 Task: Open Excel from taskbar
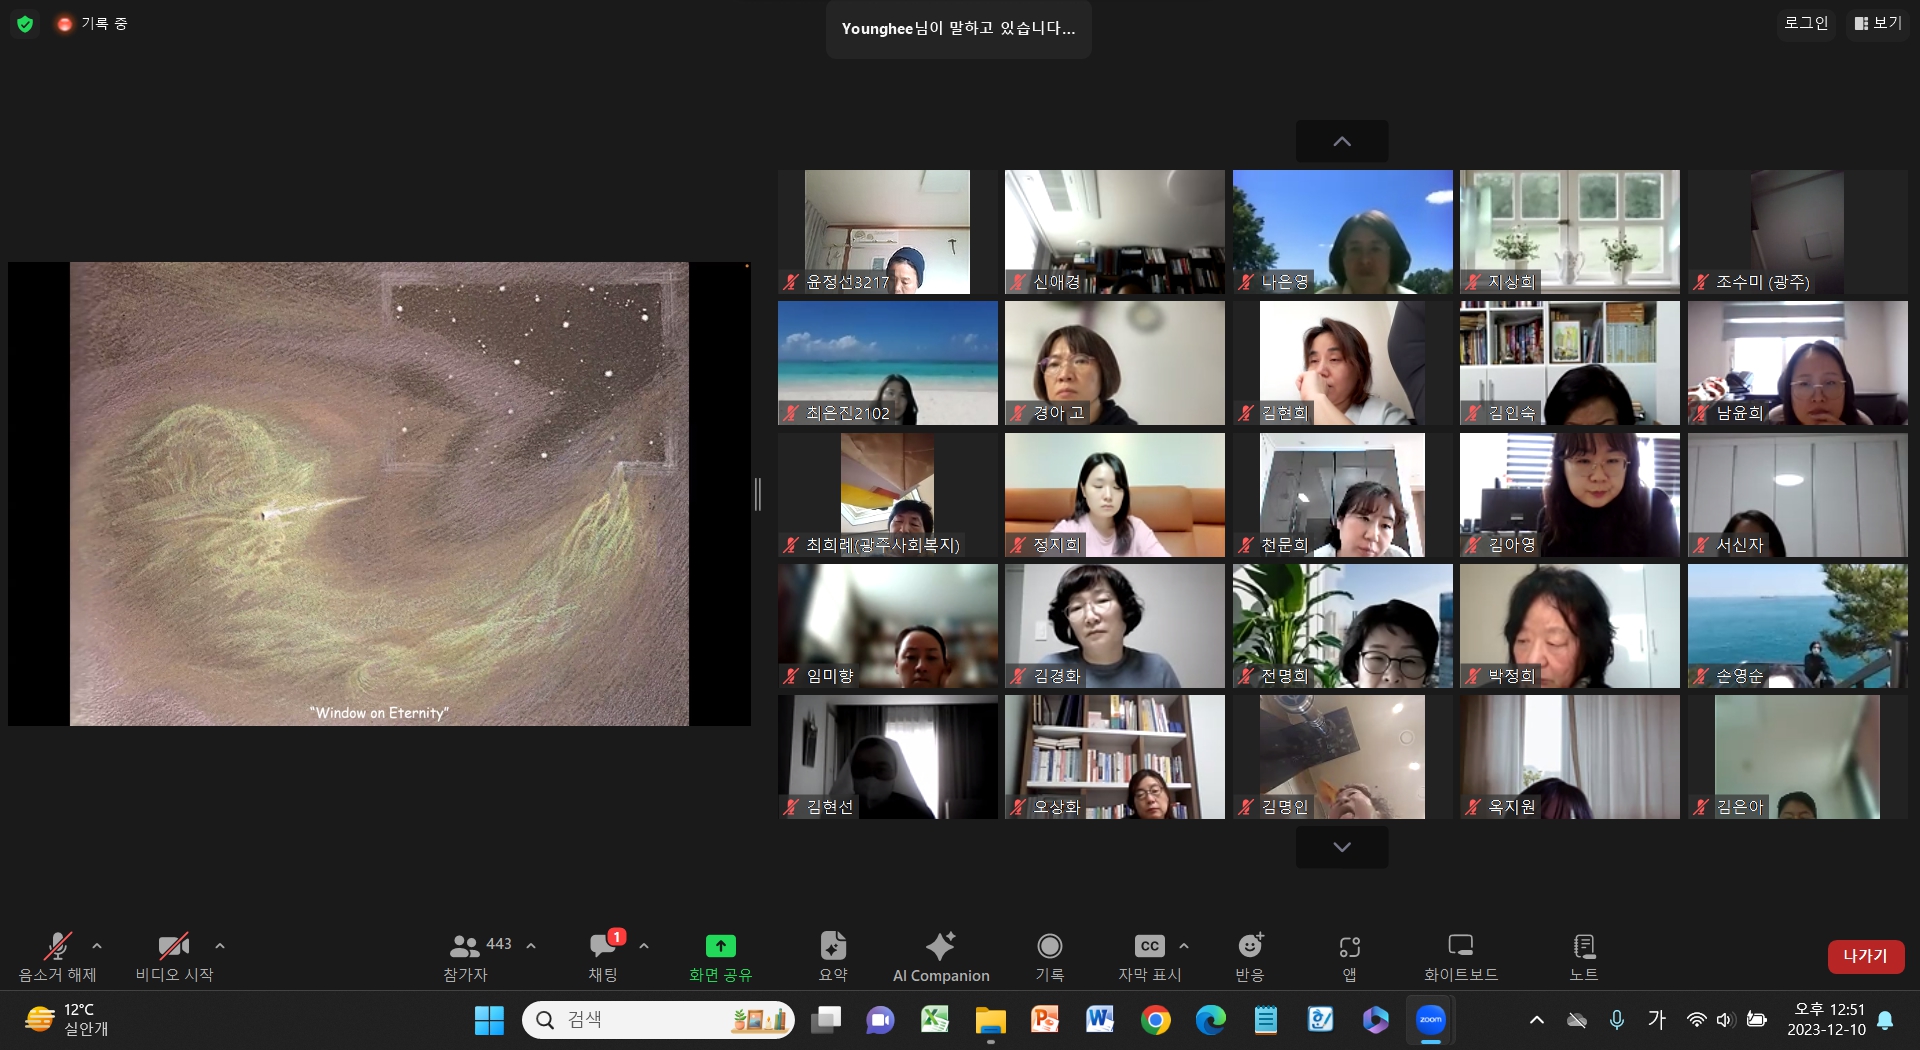tap(935, 1020)
